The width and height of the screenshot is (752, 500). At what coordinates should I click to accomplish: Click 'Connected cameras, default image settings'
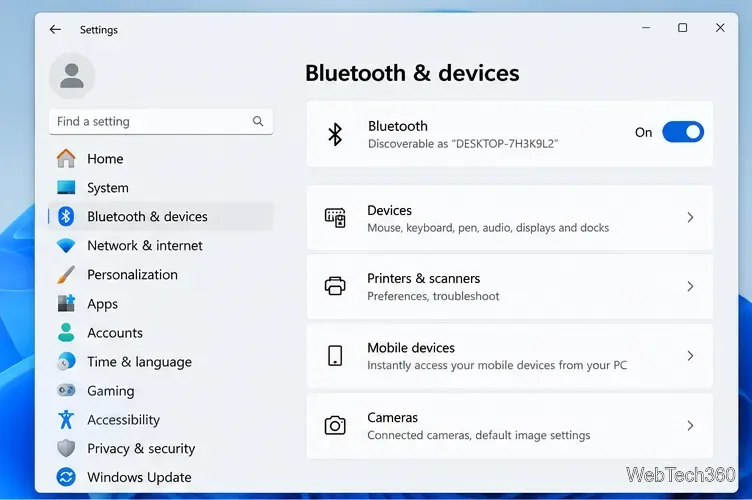pos(479,435)
